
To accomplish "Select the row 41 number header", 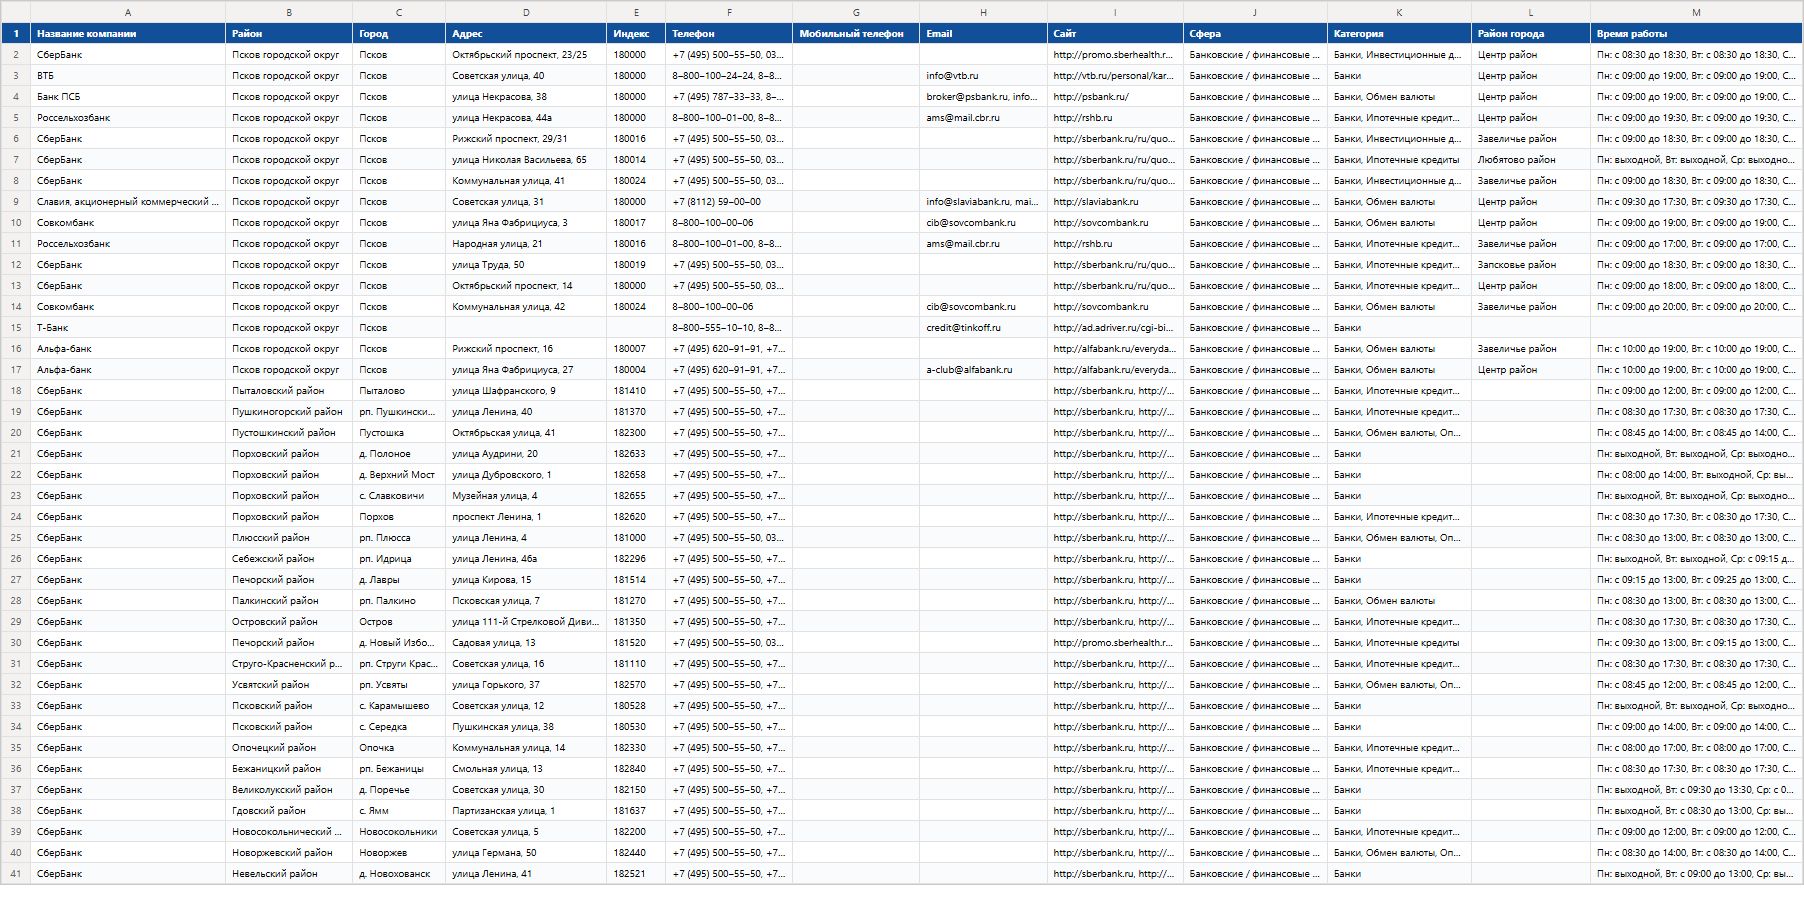I will coord(16,874).
